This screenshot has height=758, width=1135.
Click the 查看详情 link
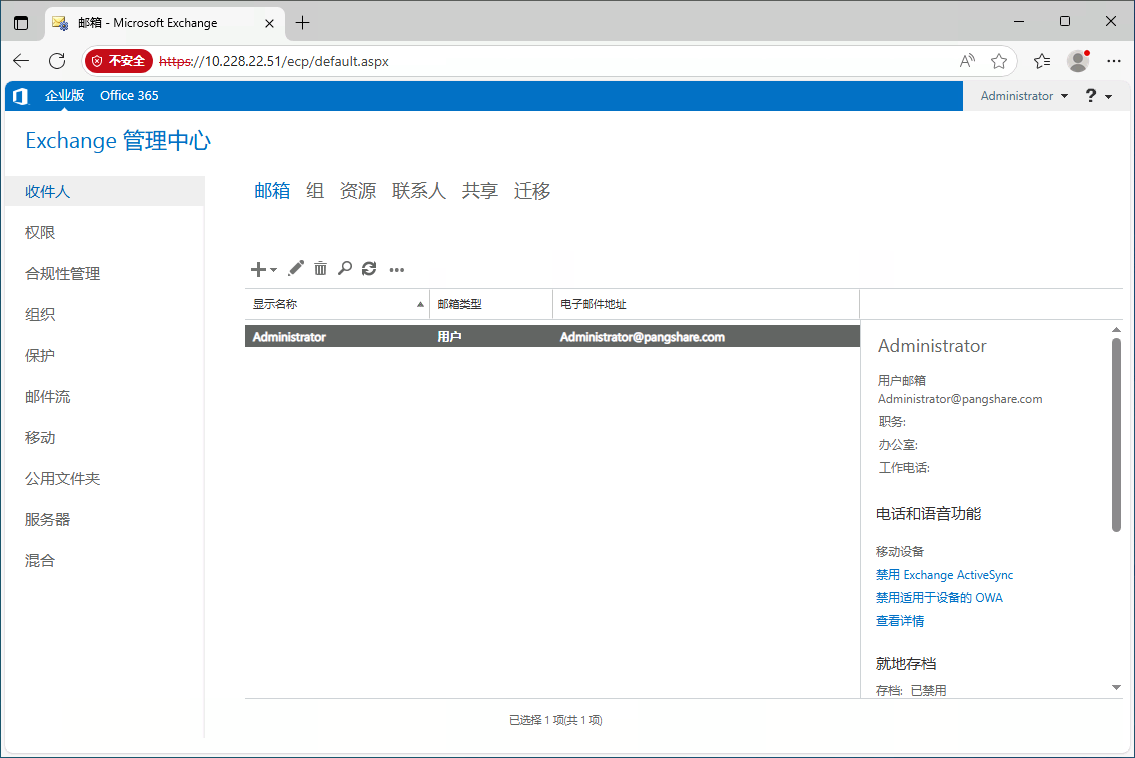point(900,621)
